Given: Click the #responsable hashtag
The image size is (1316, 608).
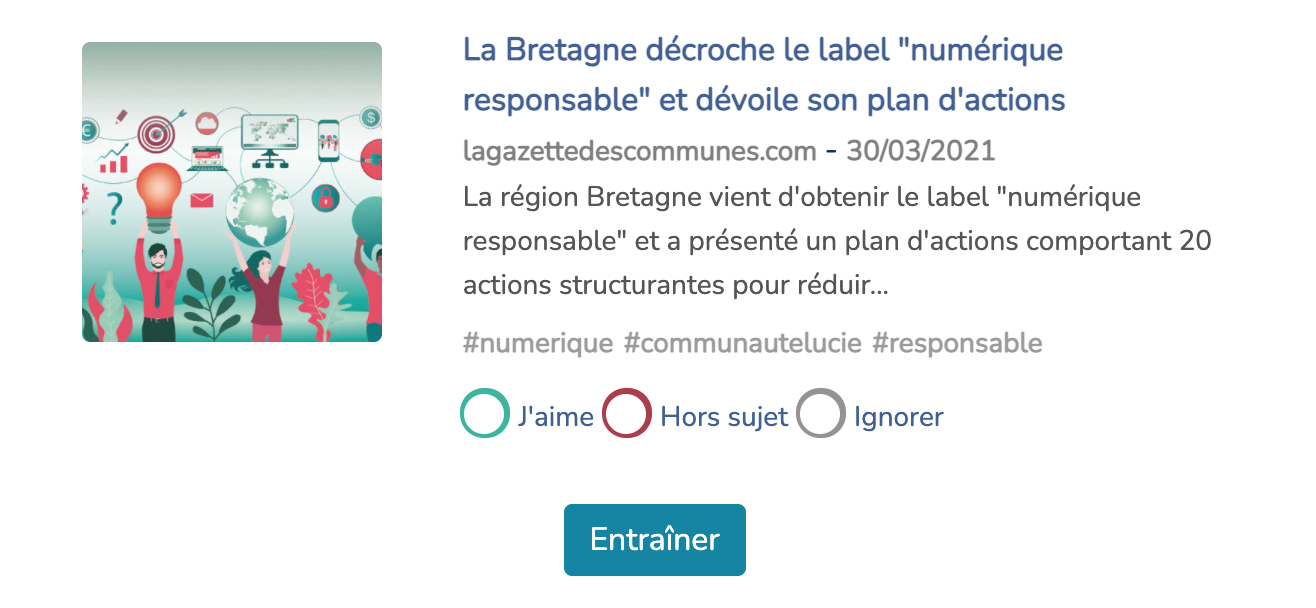Looking at the screenshot, I should [957, 343].
